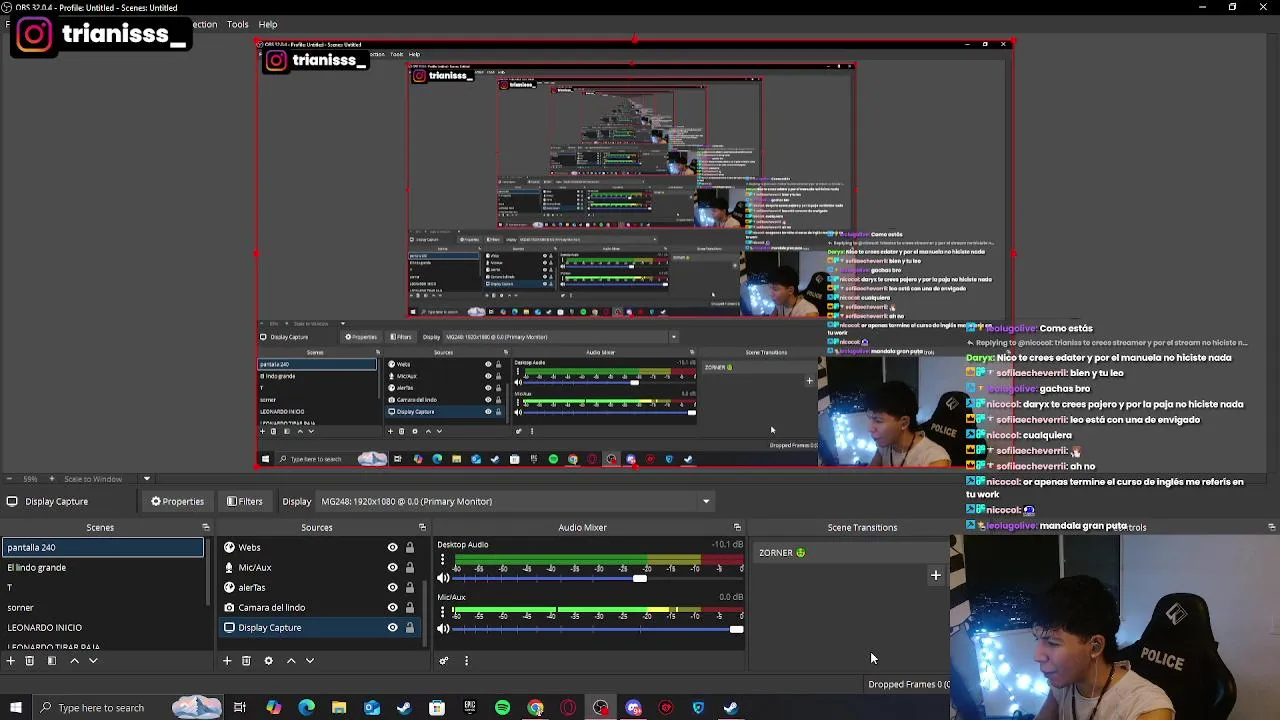Pop out the Scenes dock
This screenshot has width=1280, height=720.
(206, 527)
